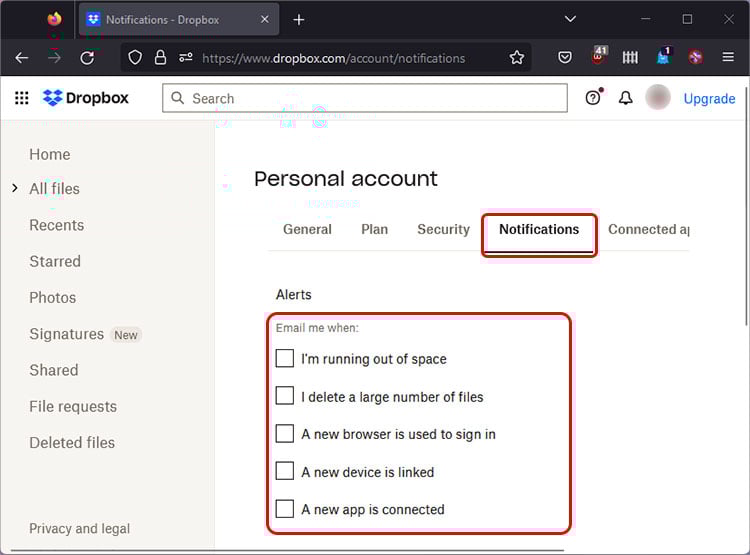Viewport: 750px width, 555px height.
Task: Open the Pocket save icon
Action: tap(565, 58)
